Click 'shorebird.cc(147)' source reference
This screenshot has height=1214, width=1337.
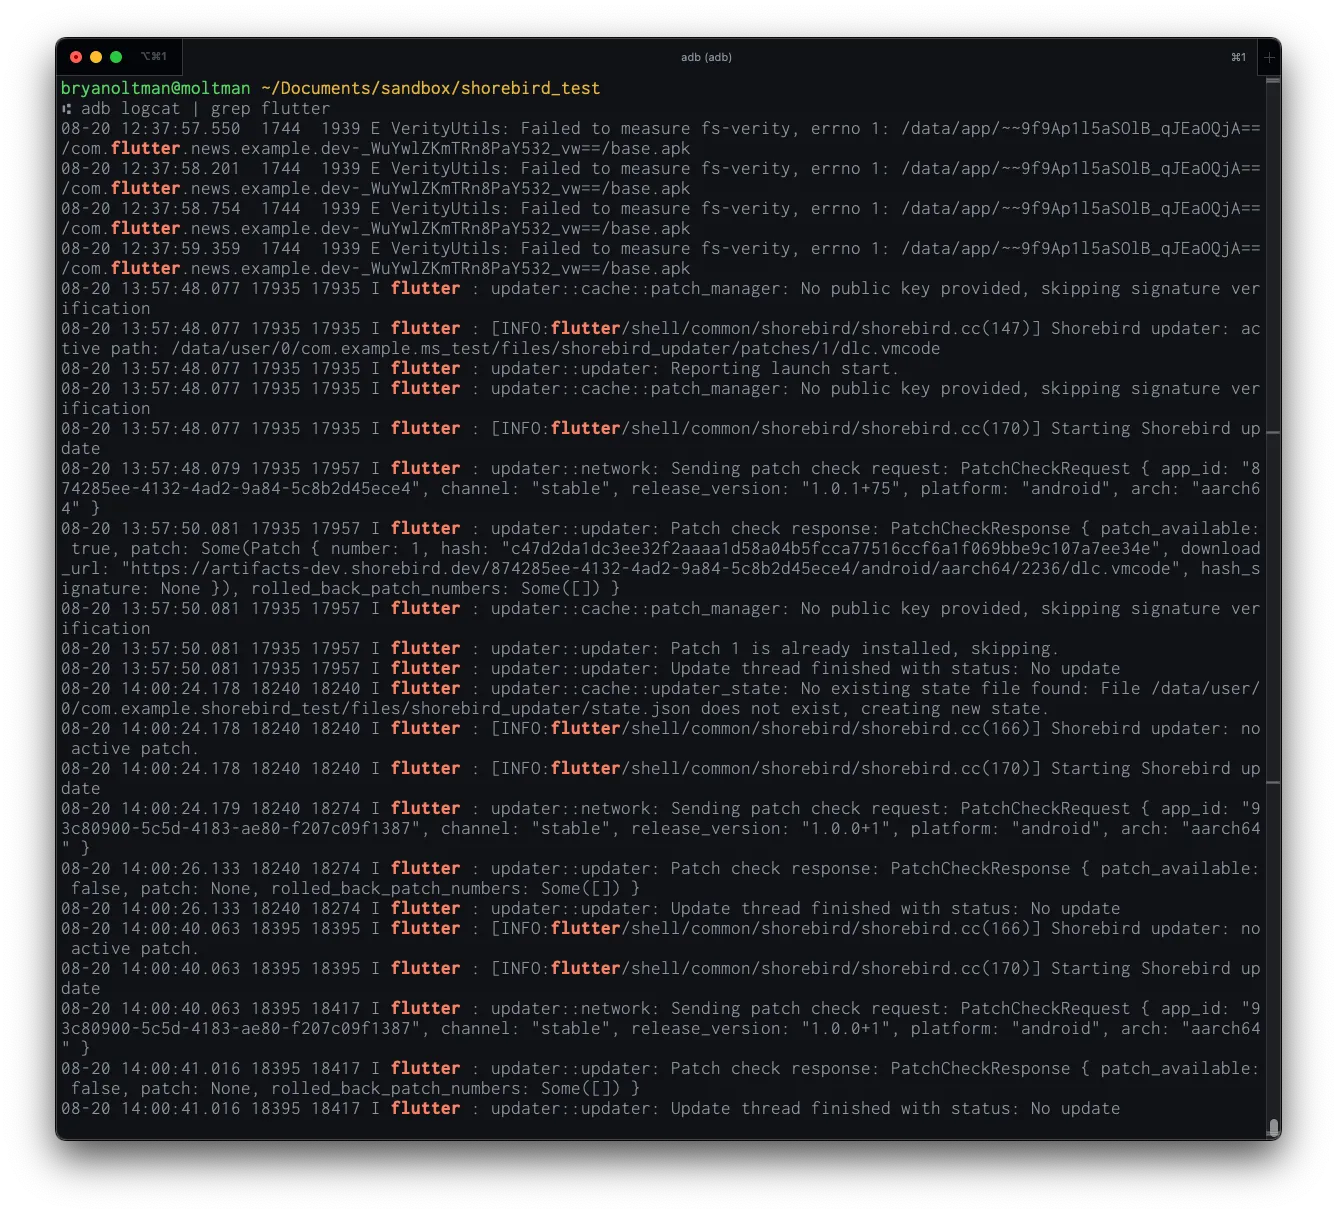pos(945,328)
